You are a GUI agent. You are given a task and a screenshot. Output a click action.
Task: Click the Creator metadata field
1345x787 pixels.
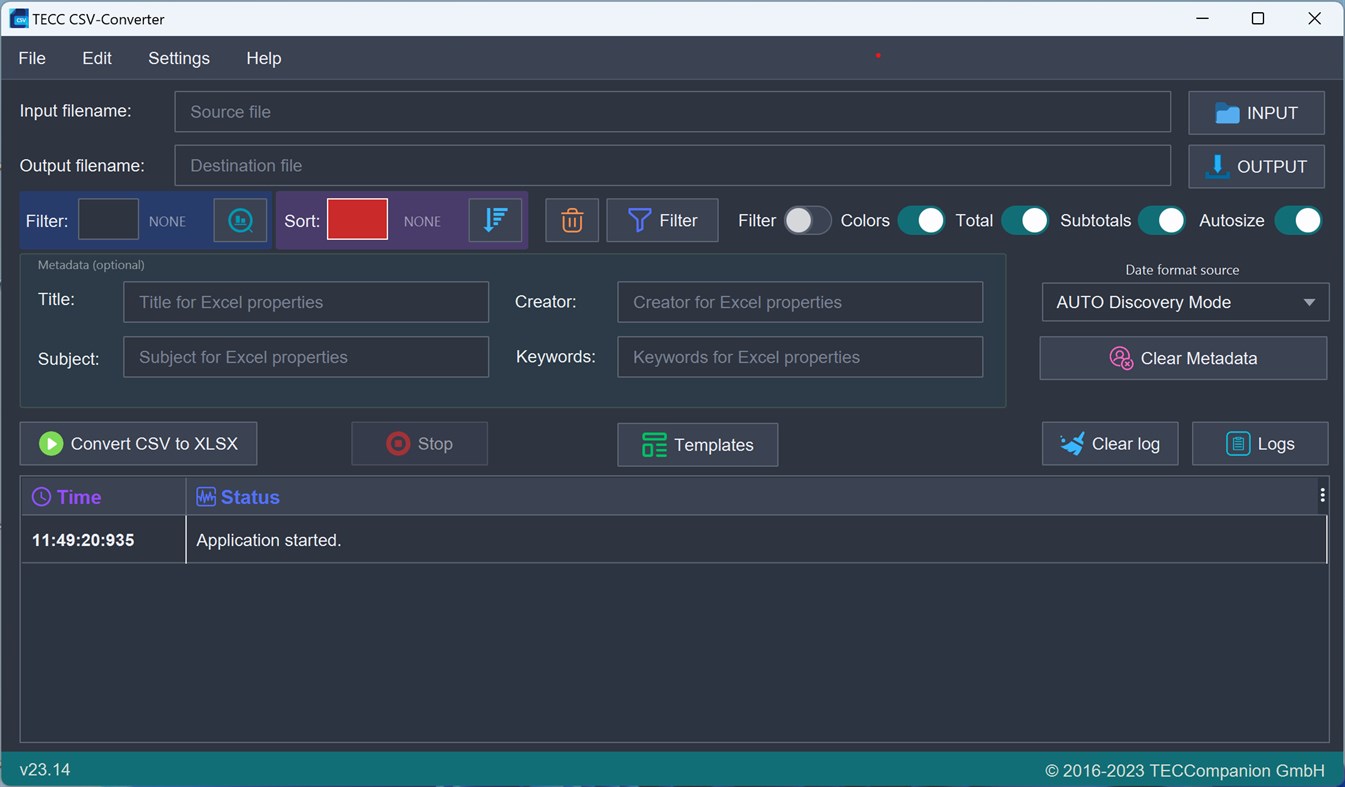[800, 302]
